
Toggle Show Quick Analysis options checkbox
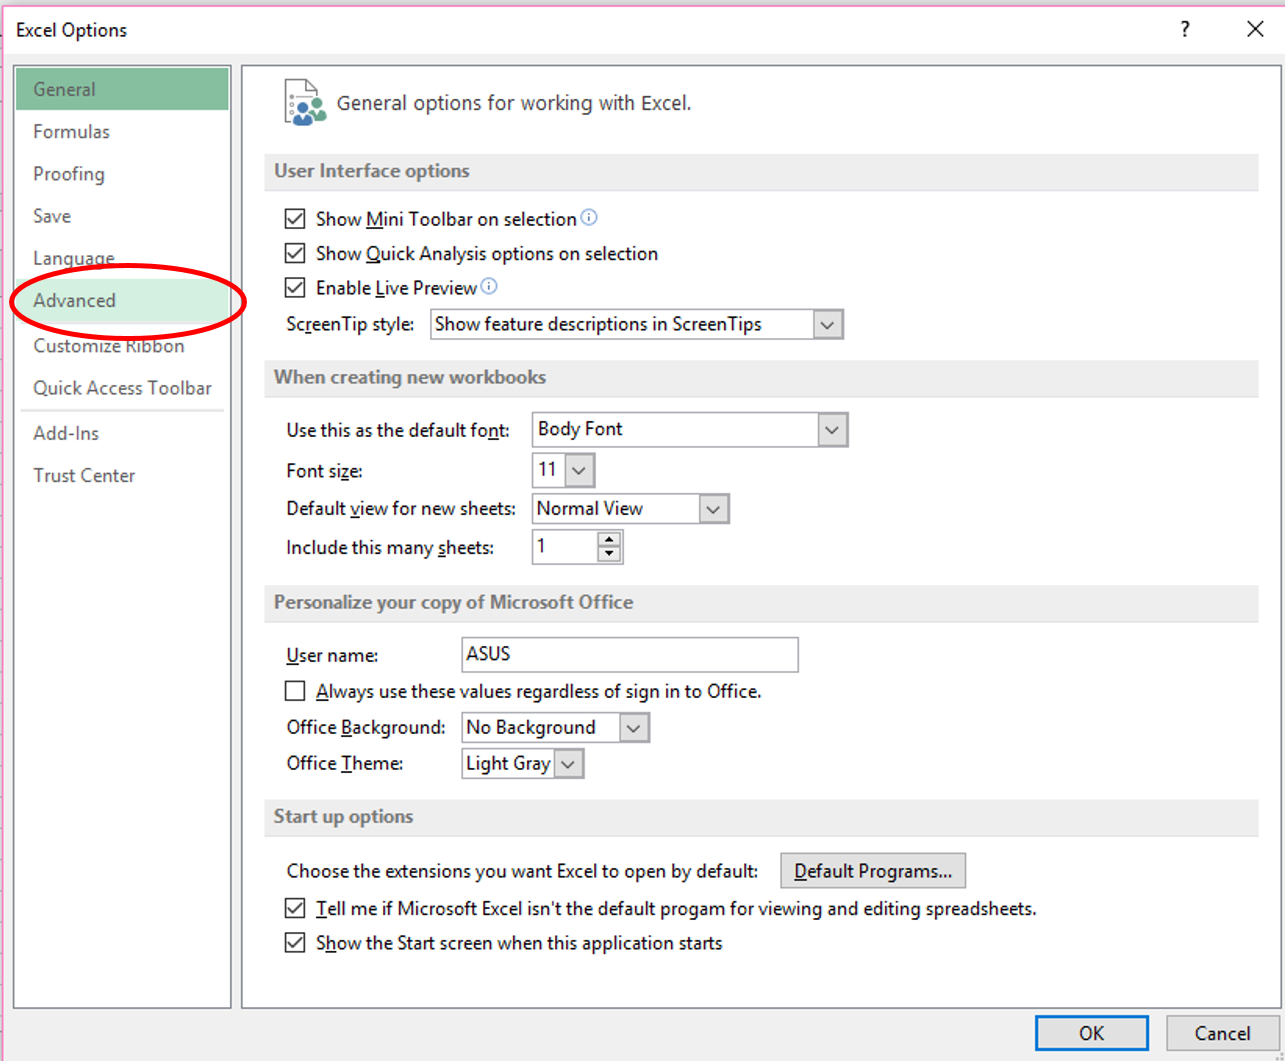click(295, 253)
